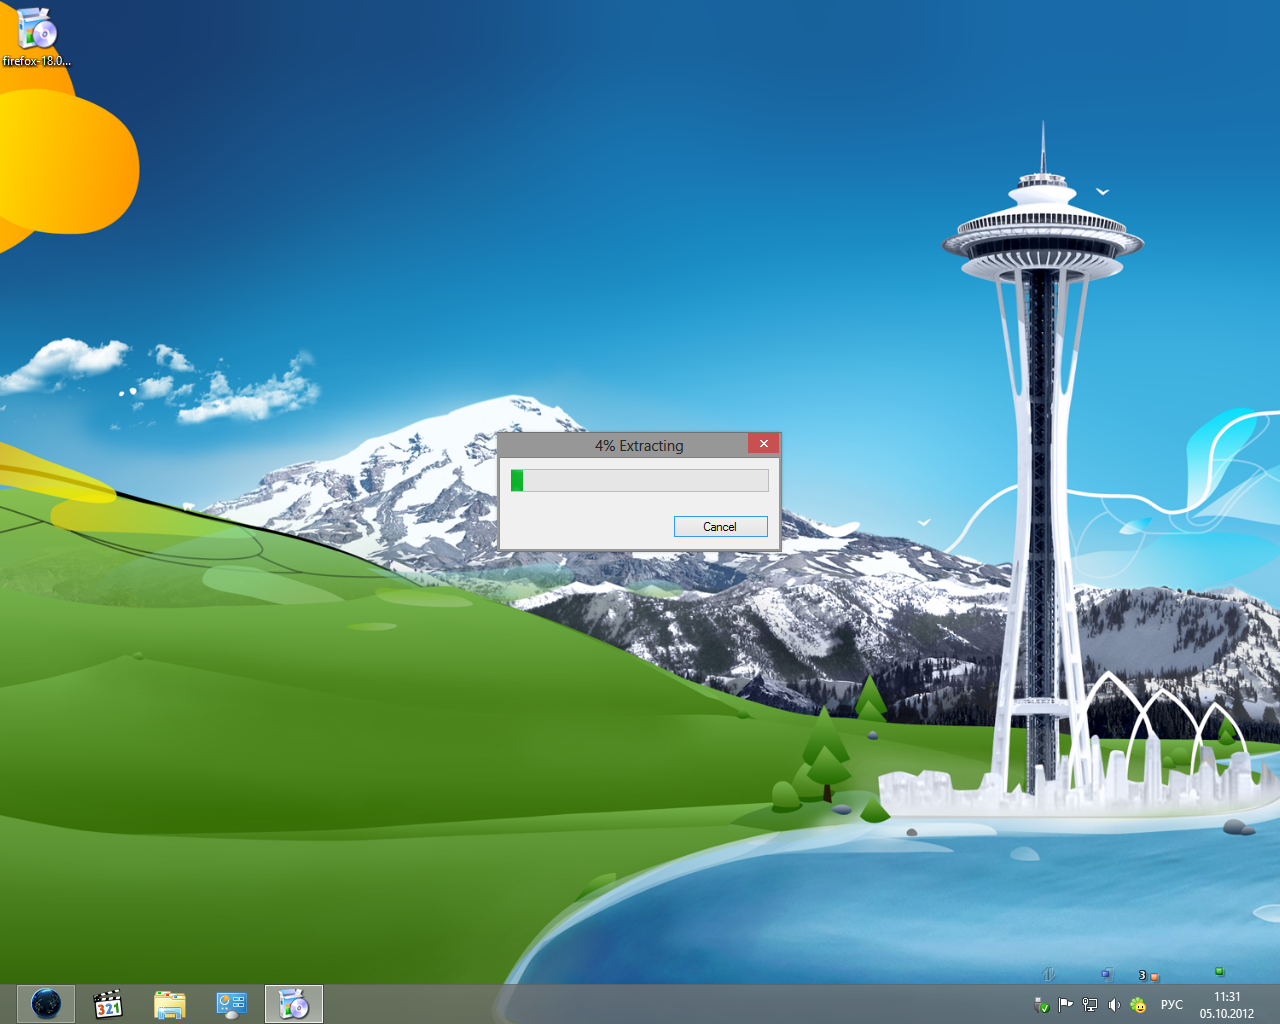This screenshot has height=1024, width=1280.
Task: Click Cancel in the Extracting dialog
Action: 720,527
